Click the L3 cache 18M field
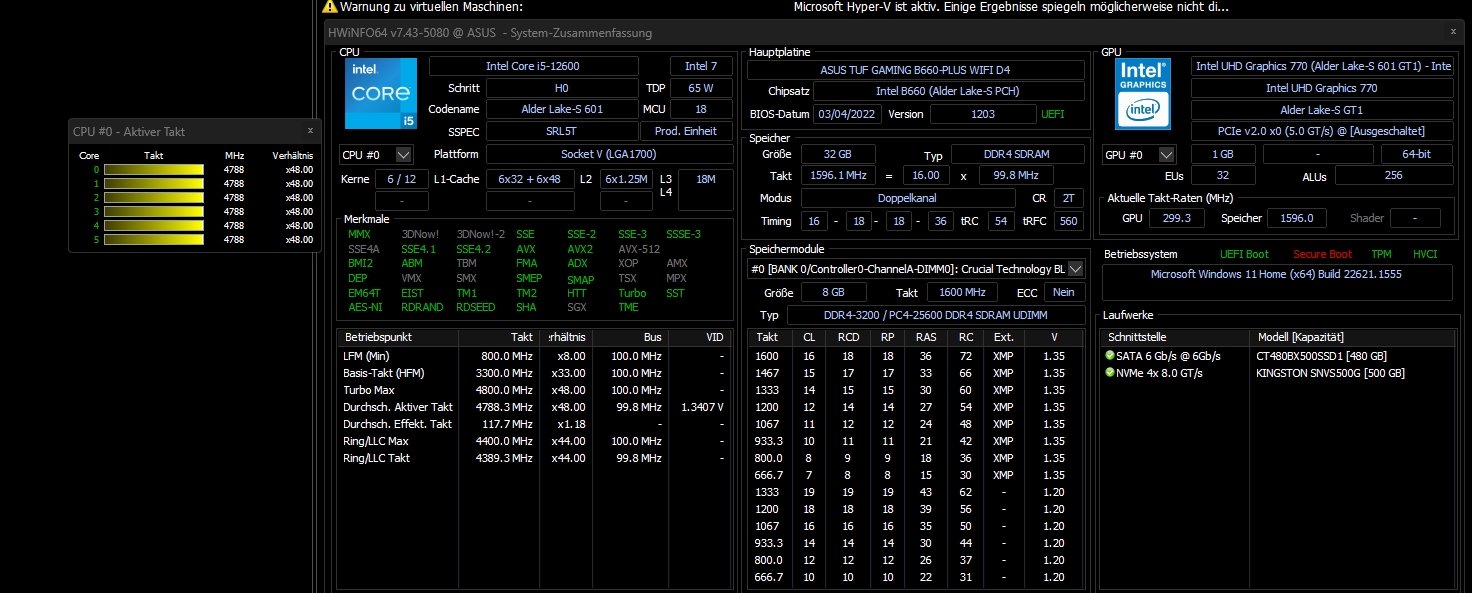Image resolution: width=1472 pixels, height=593 pixels. coord(706,190)
